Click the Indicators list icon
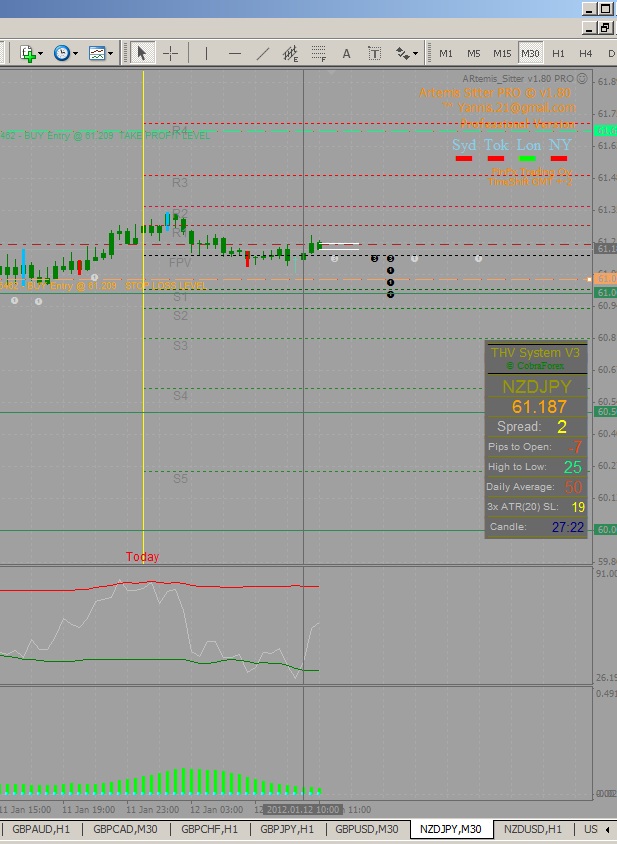 click(x=27, y=53)
